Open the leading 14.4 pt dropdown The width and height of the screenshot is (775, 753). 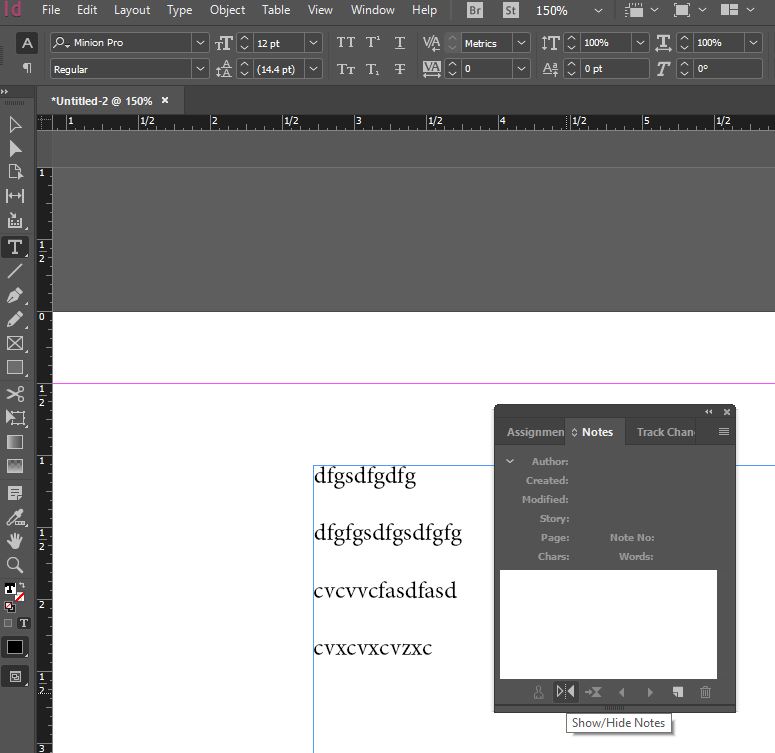click(313, 69)
